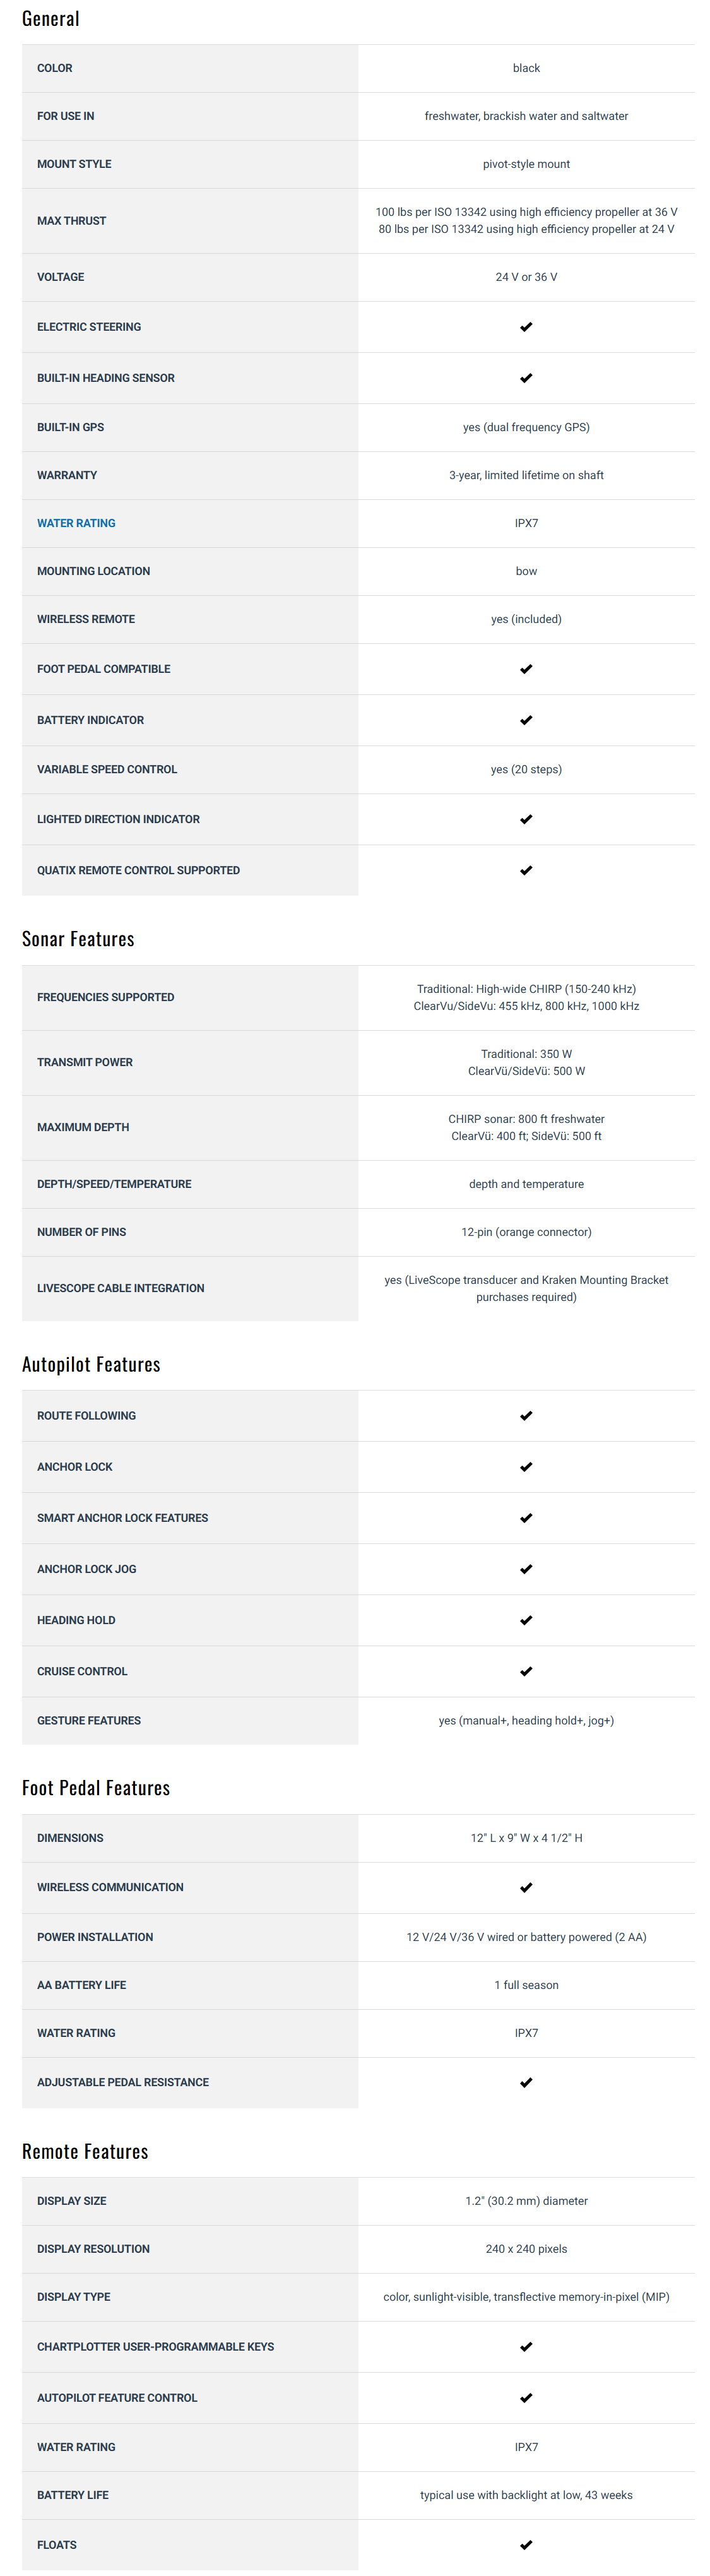Click the Lighted Direction Indicator checkmark
Screen dimensions: 710x2576
pyautogui.click(x=526, y=819)
